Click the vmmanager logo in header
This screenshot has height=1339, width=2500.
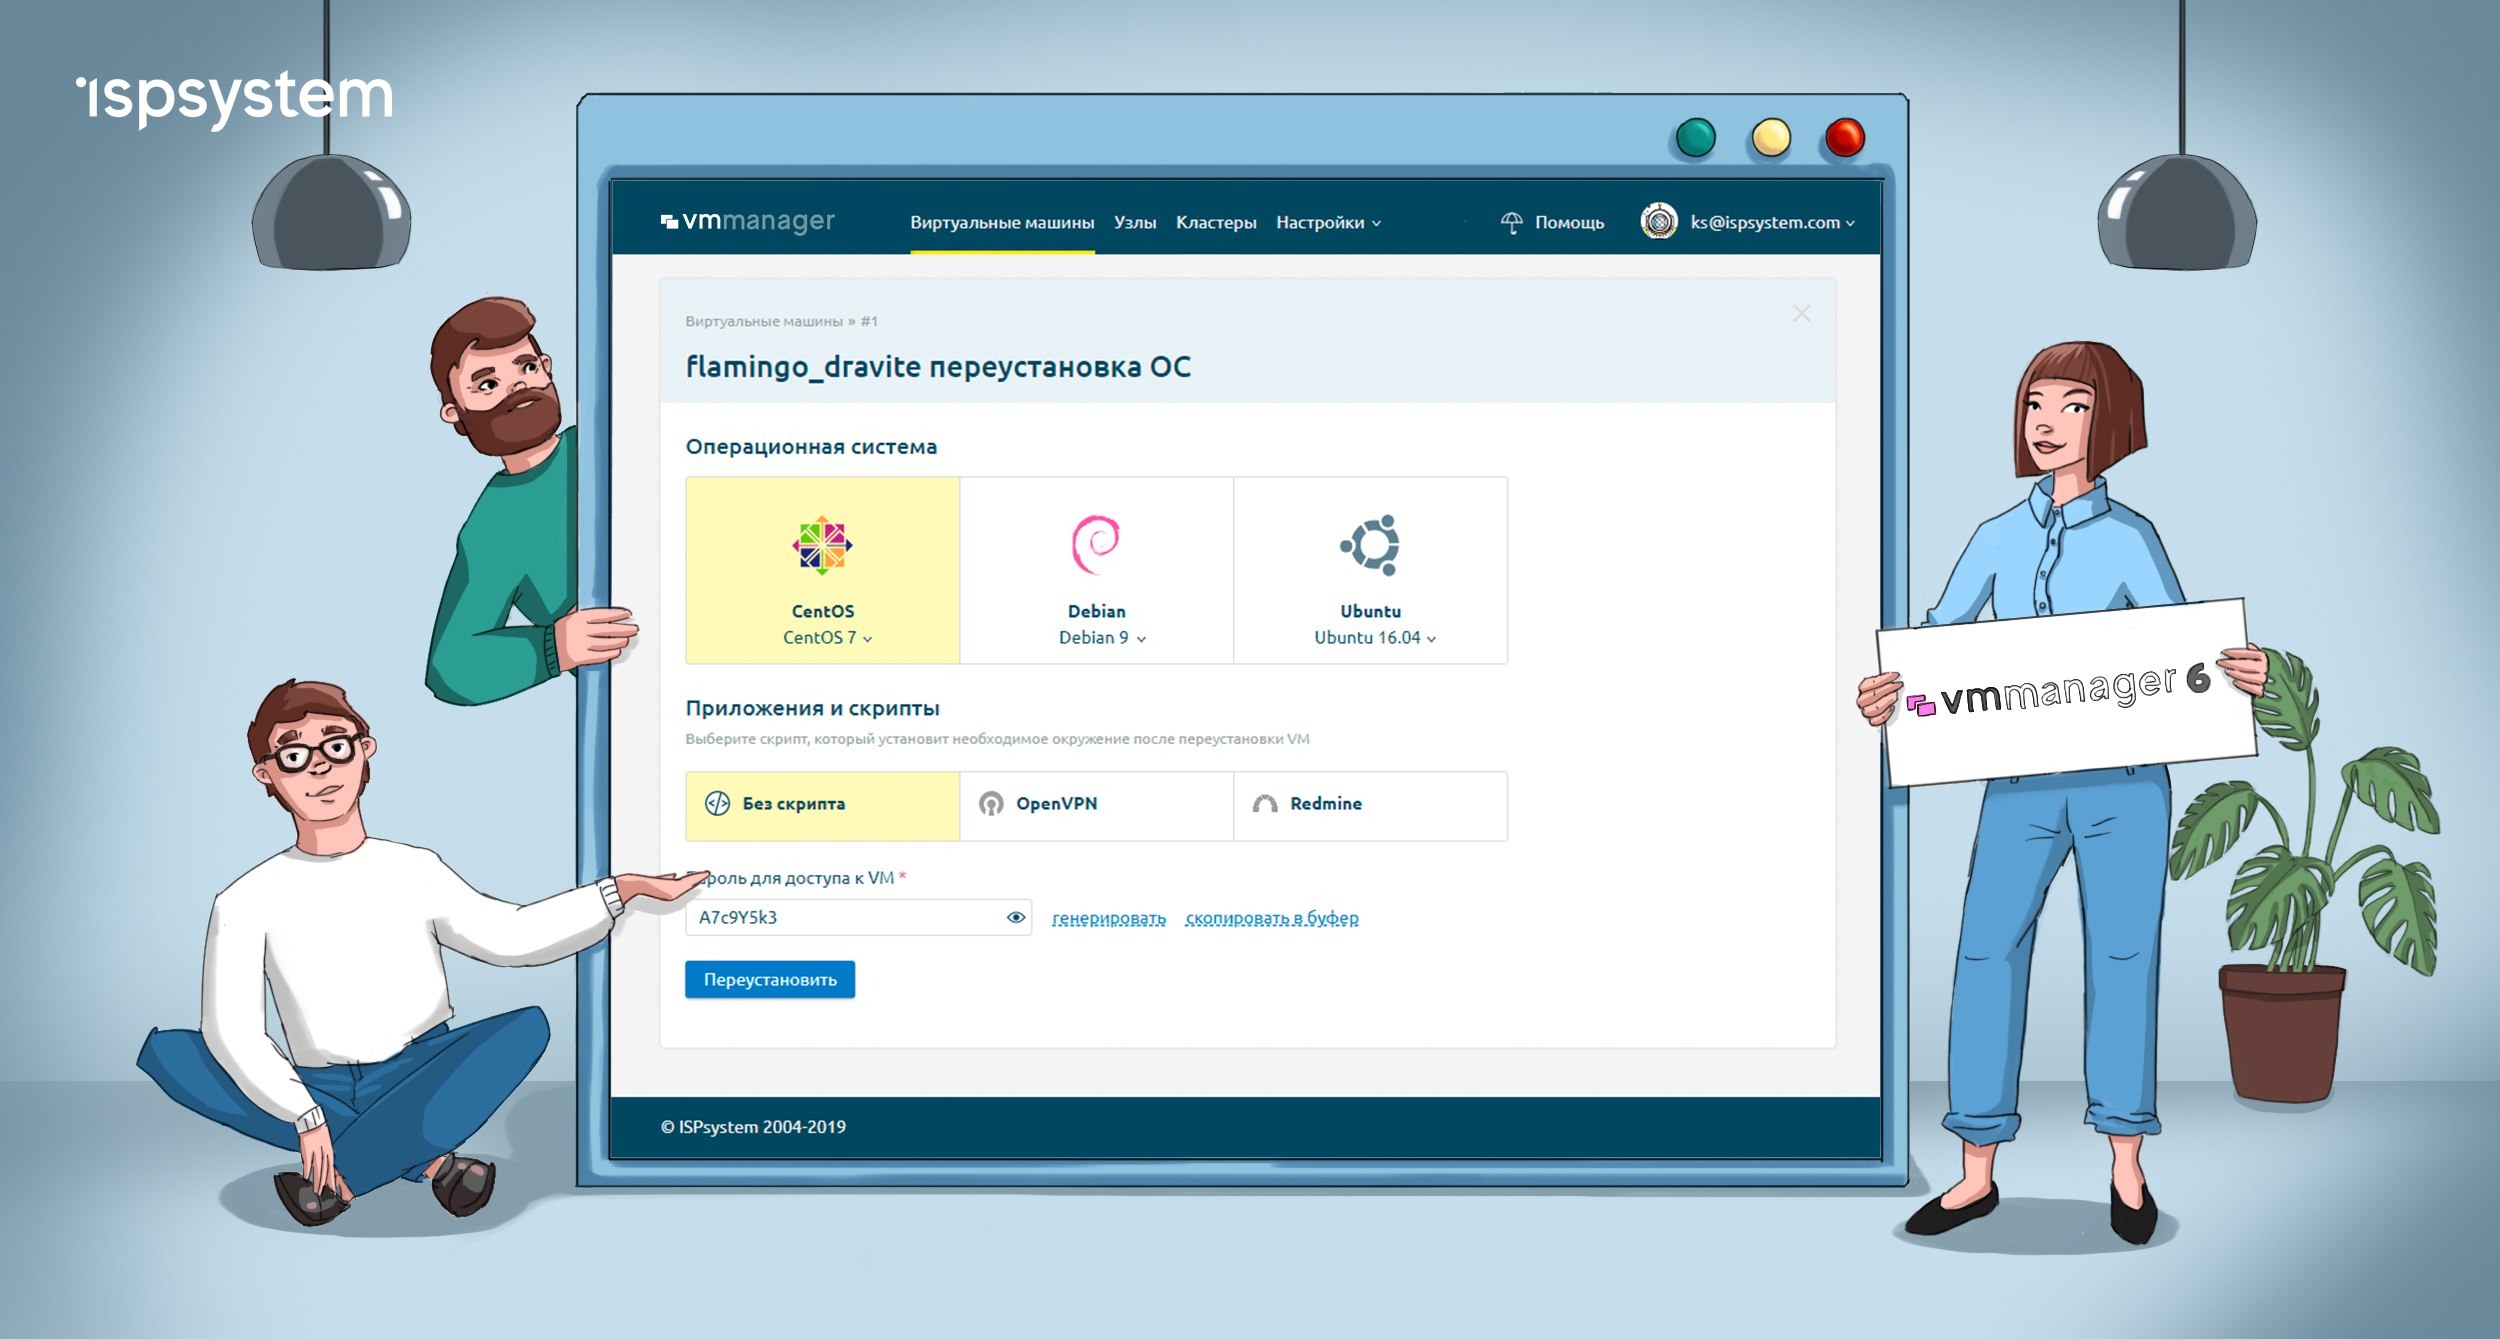click(748, 221)
